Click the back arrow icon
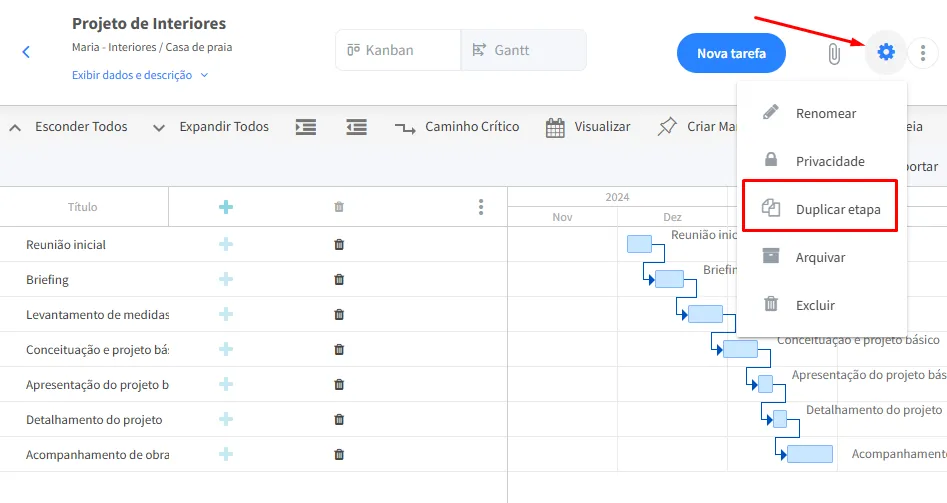947x503 pixels. (26, 52)
